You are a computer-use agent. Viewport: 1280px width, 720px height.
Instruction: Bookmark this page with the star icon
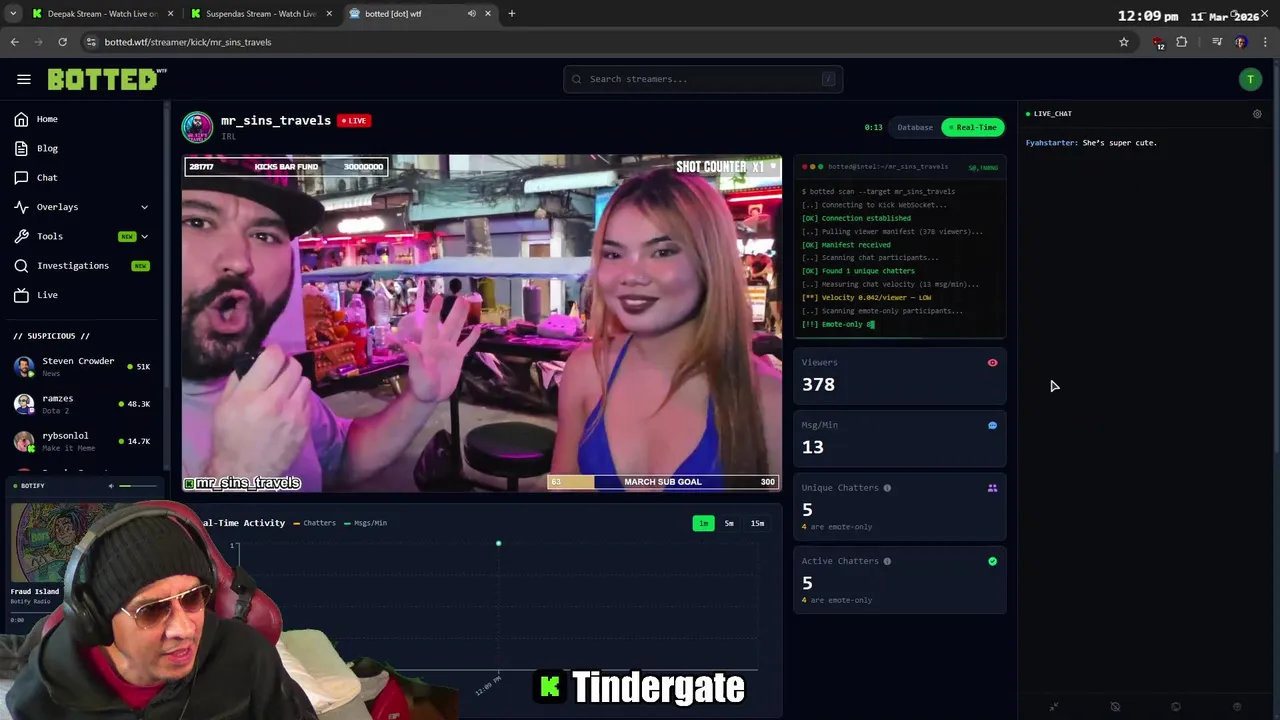(1124, 42)
